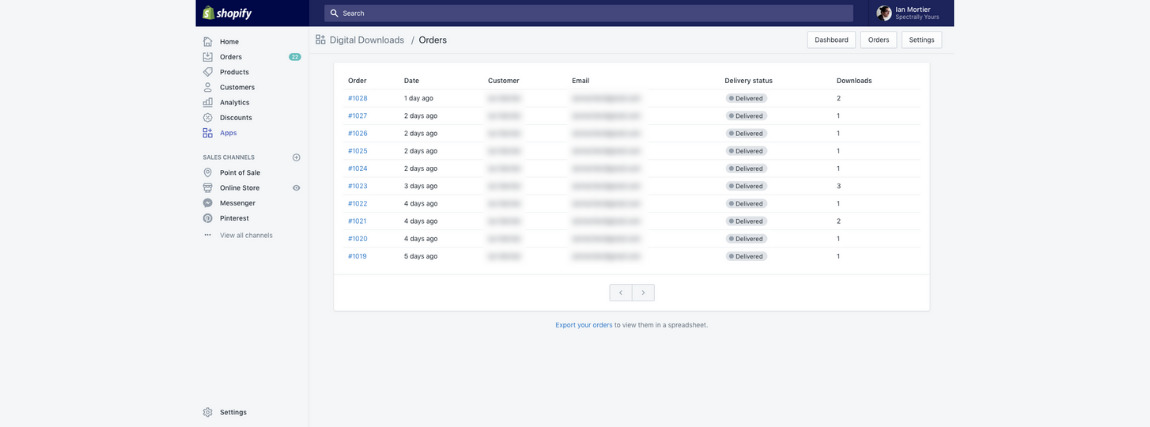Open the Ian Mortier account menu

(908, 13)
